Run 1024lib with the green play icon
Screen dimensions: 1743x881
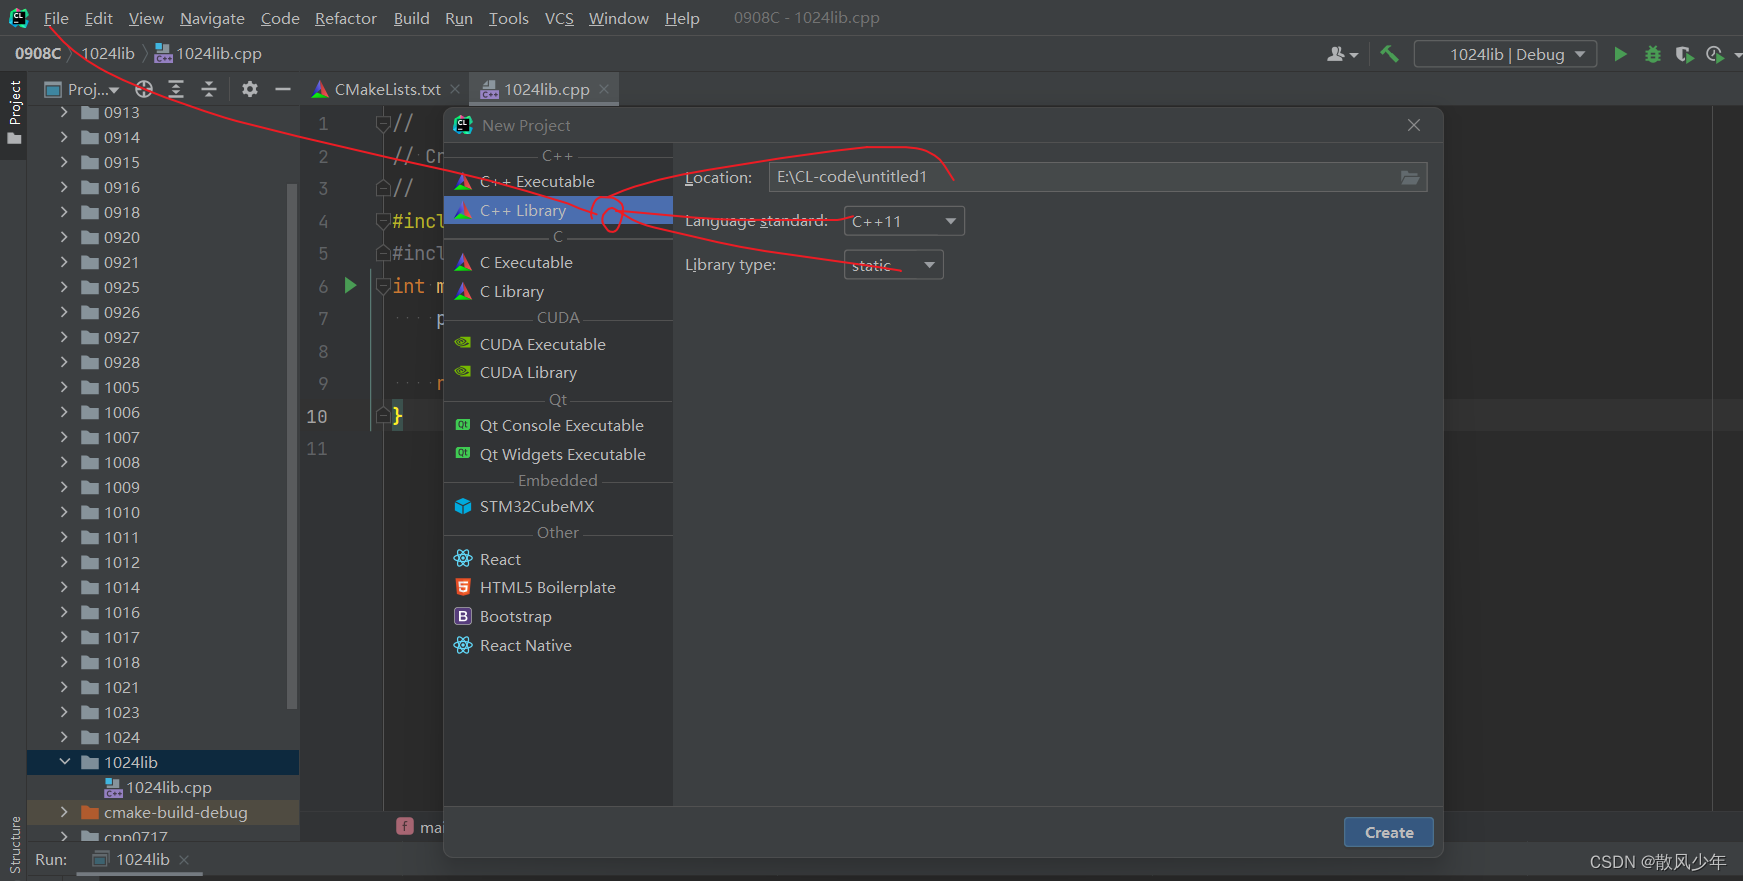point(1620,54)
